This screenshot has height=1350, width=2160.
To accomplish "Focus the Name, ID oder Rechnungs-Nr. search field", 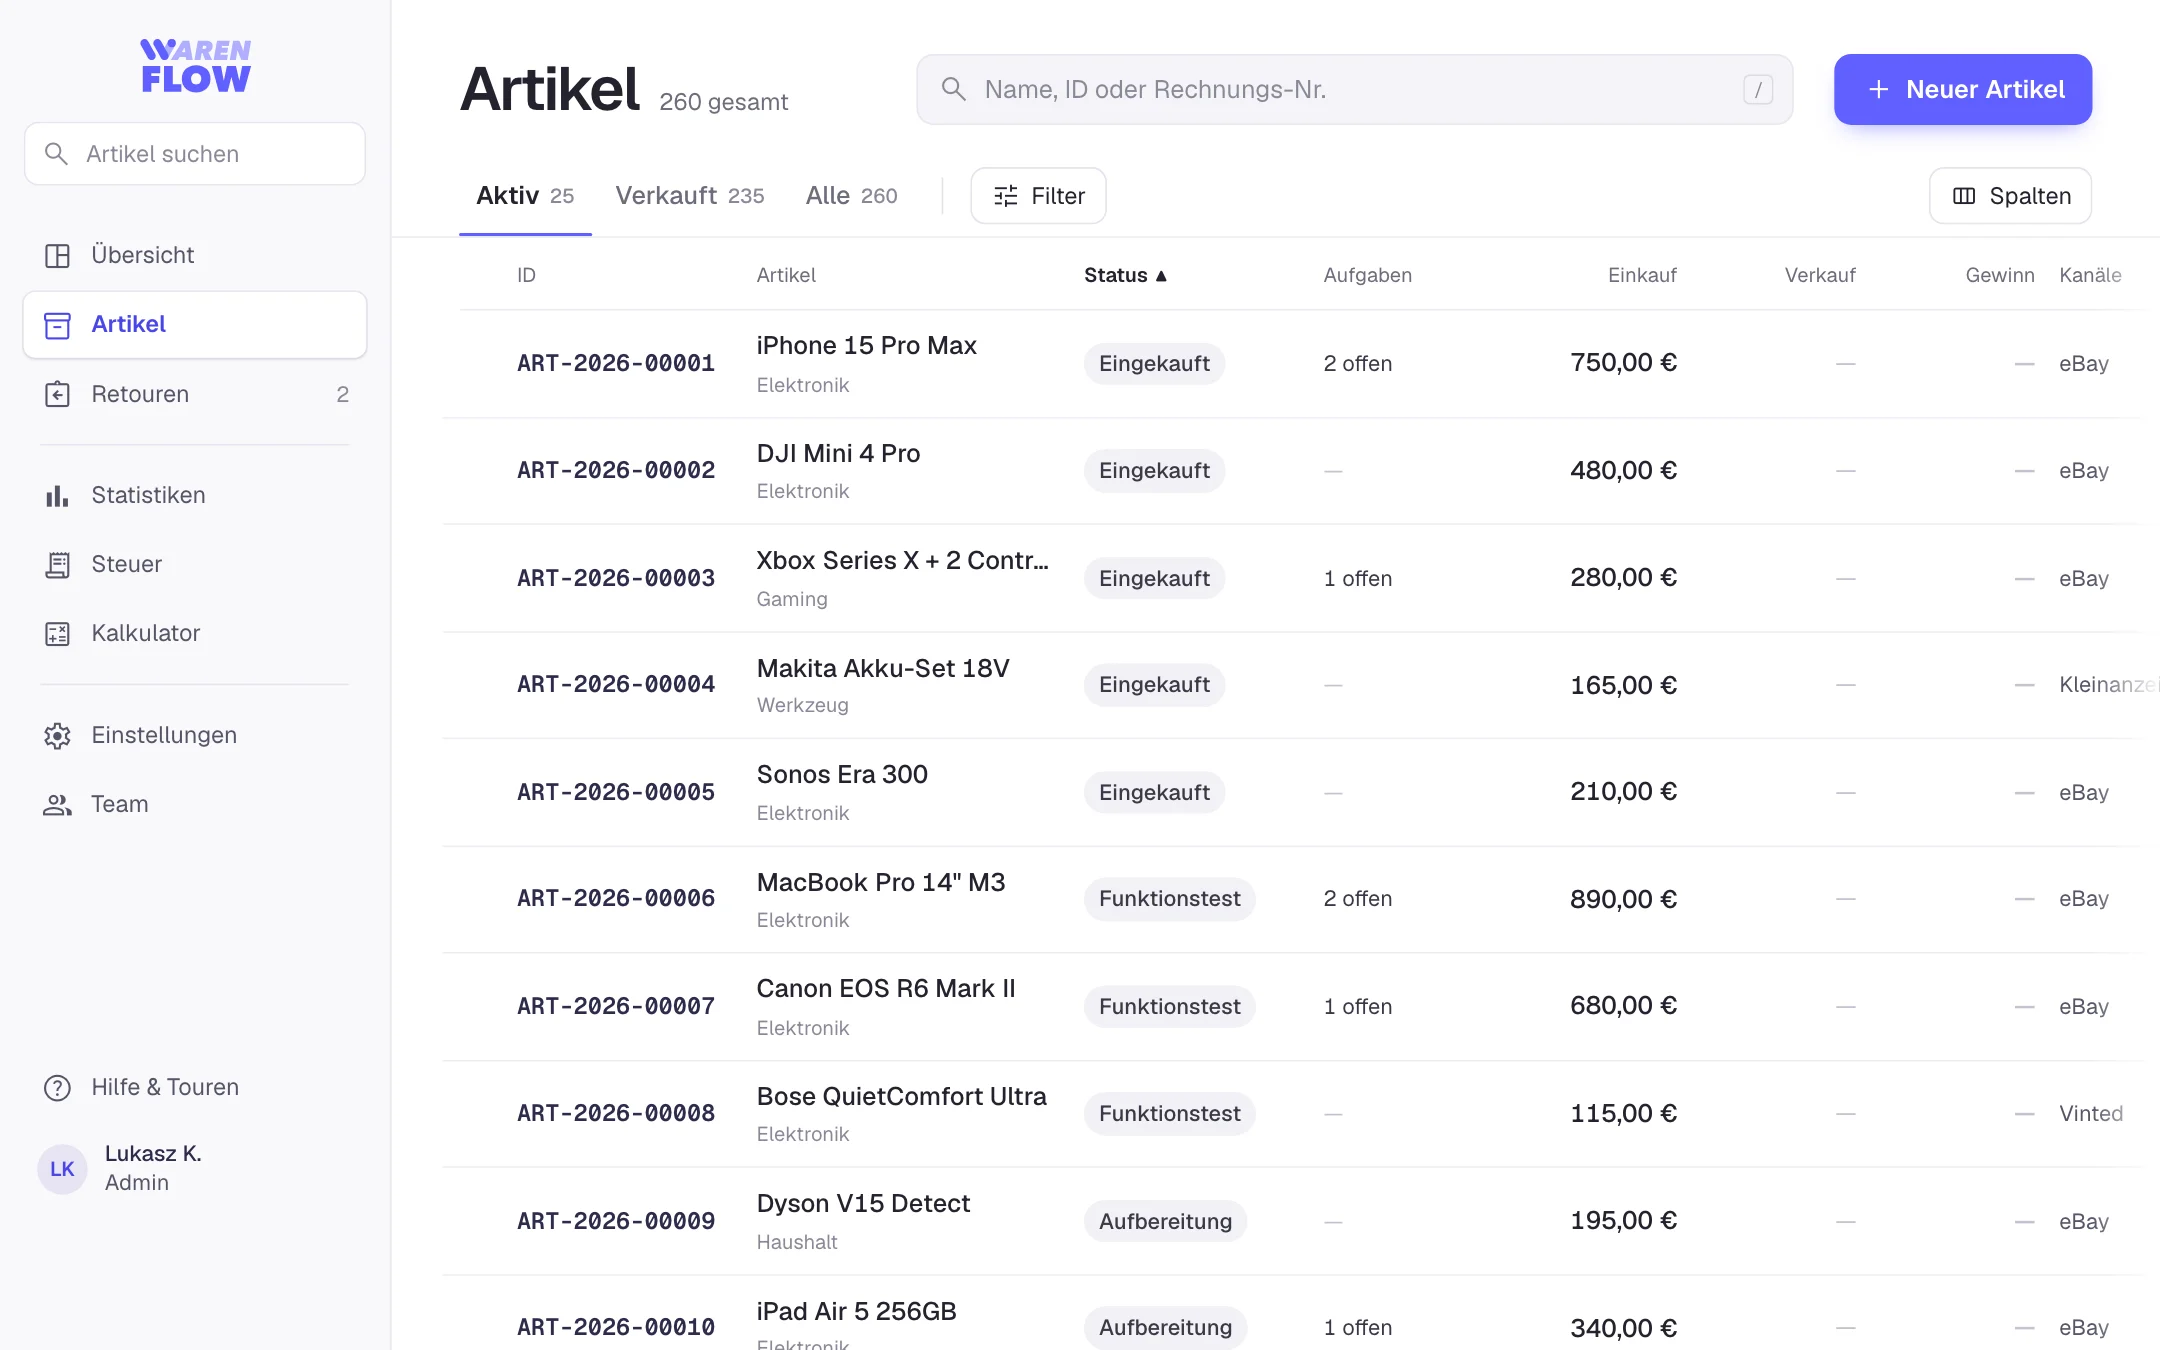I will [x=1354, y=90].
